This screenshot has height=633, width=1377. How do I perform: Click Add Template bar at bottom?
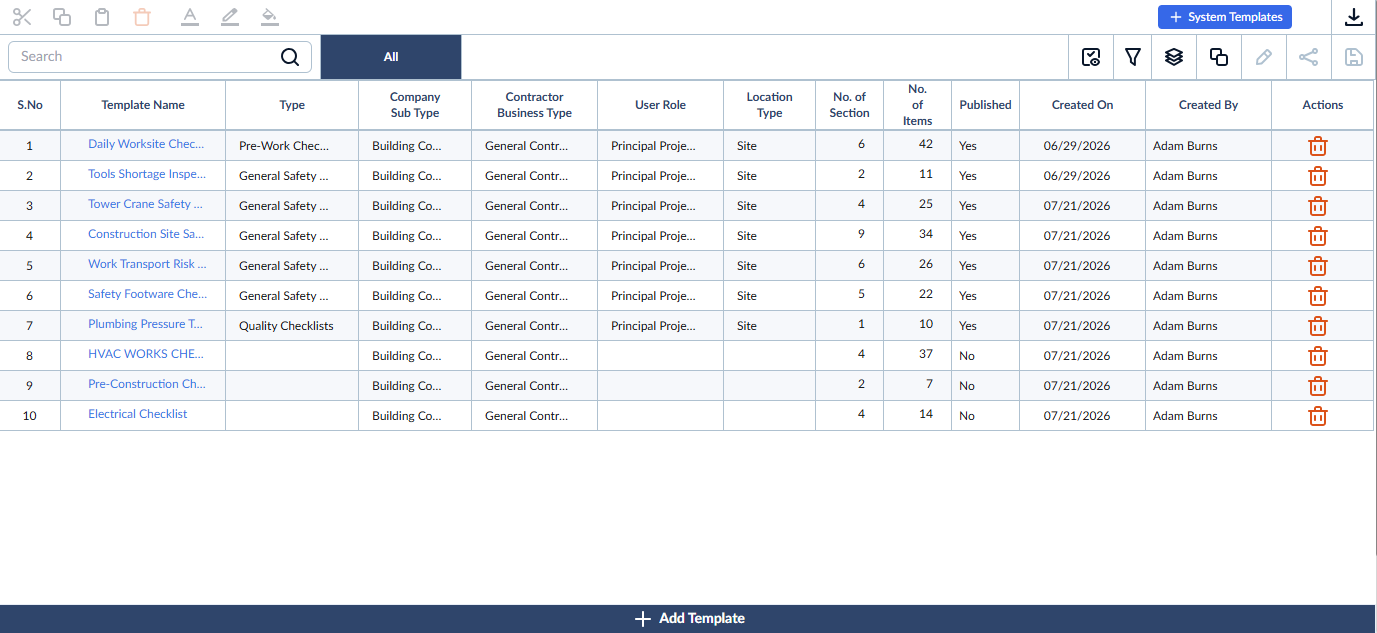coord(688,619)
